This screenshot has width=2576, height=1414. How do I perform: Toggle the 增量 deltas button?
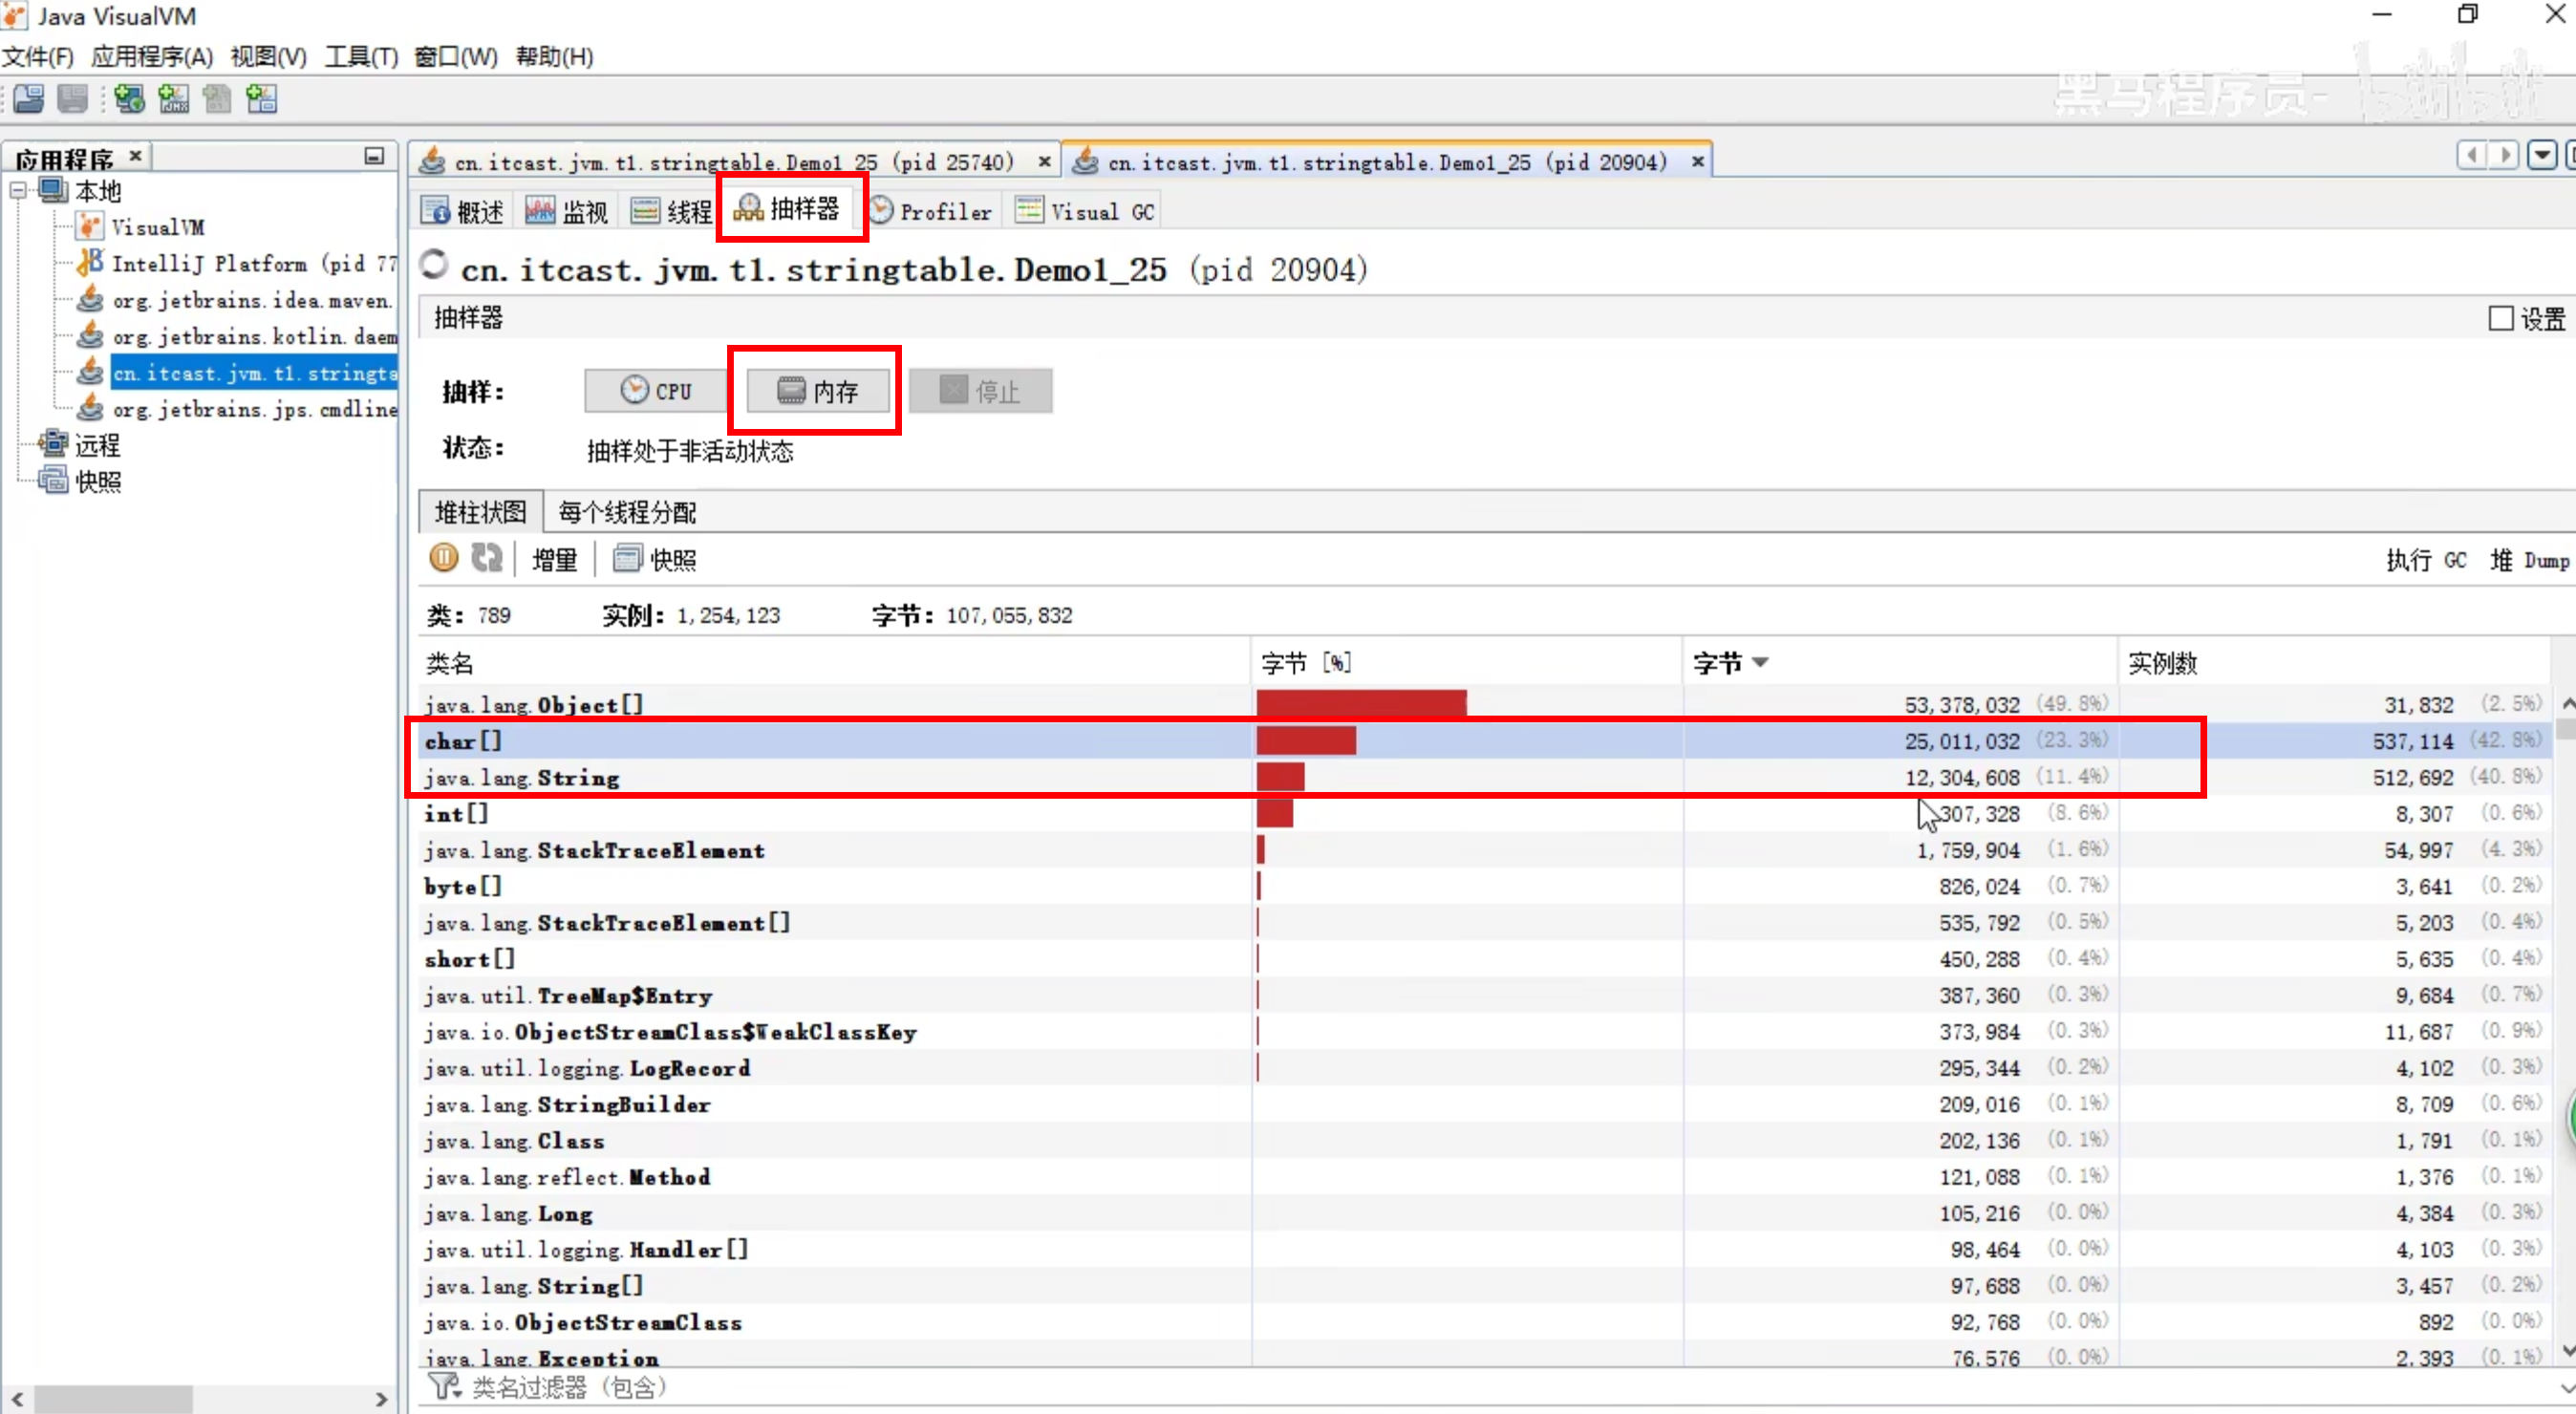[554, 559]
